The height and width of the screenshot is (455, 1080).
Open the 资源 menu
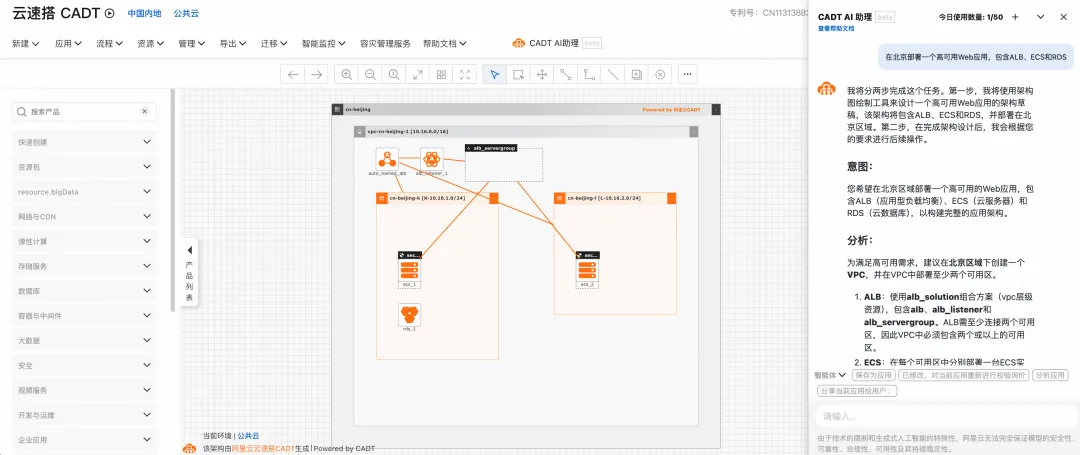pyautogui.click(x=151, y=43)
